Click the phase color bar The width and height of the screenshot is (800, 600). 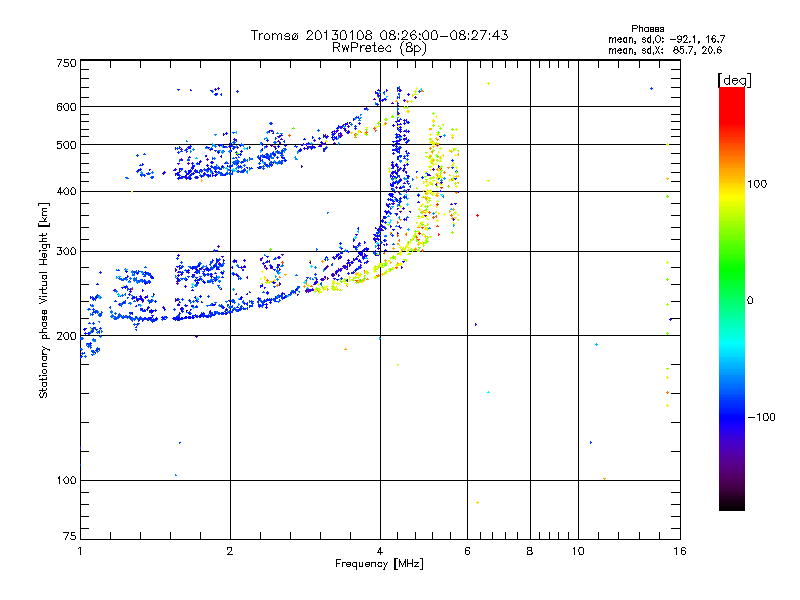(732, 298)
